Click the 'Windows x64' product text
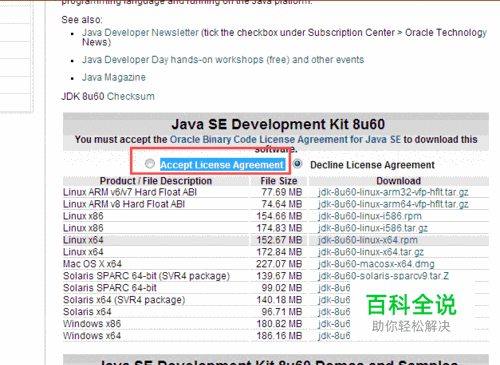Image resolution: width=500 pixels, height=365 pixels. [x=92, y=336]
